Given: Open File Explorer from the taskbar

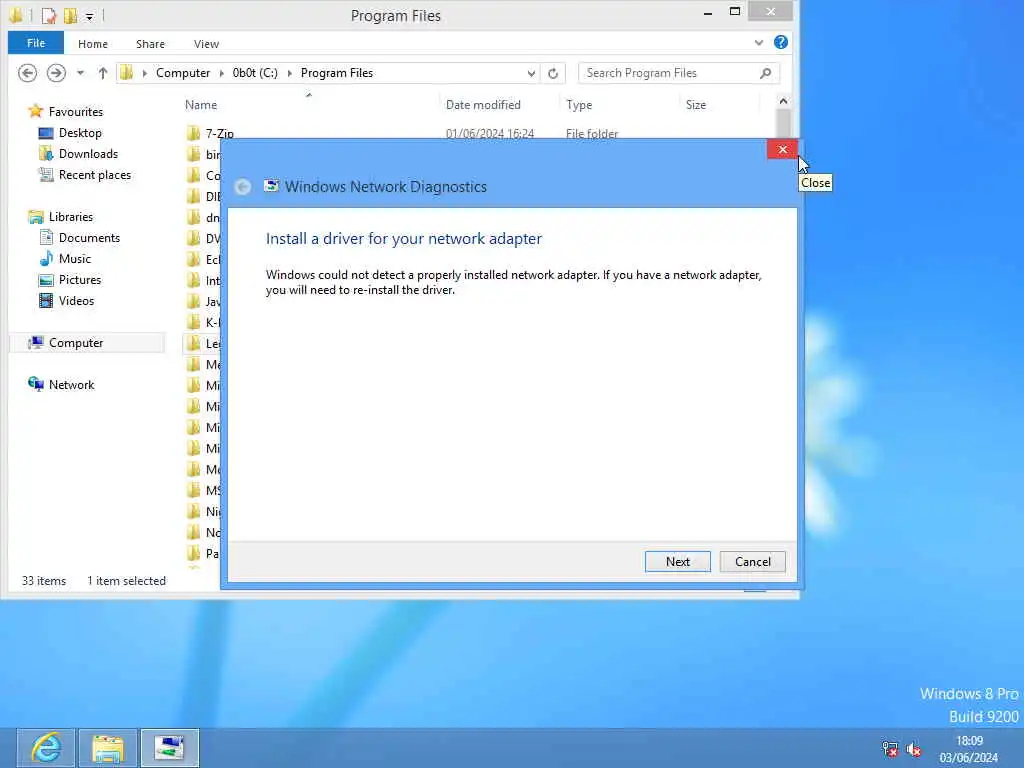Looking at the screenshot, I should point(108,748).
